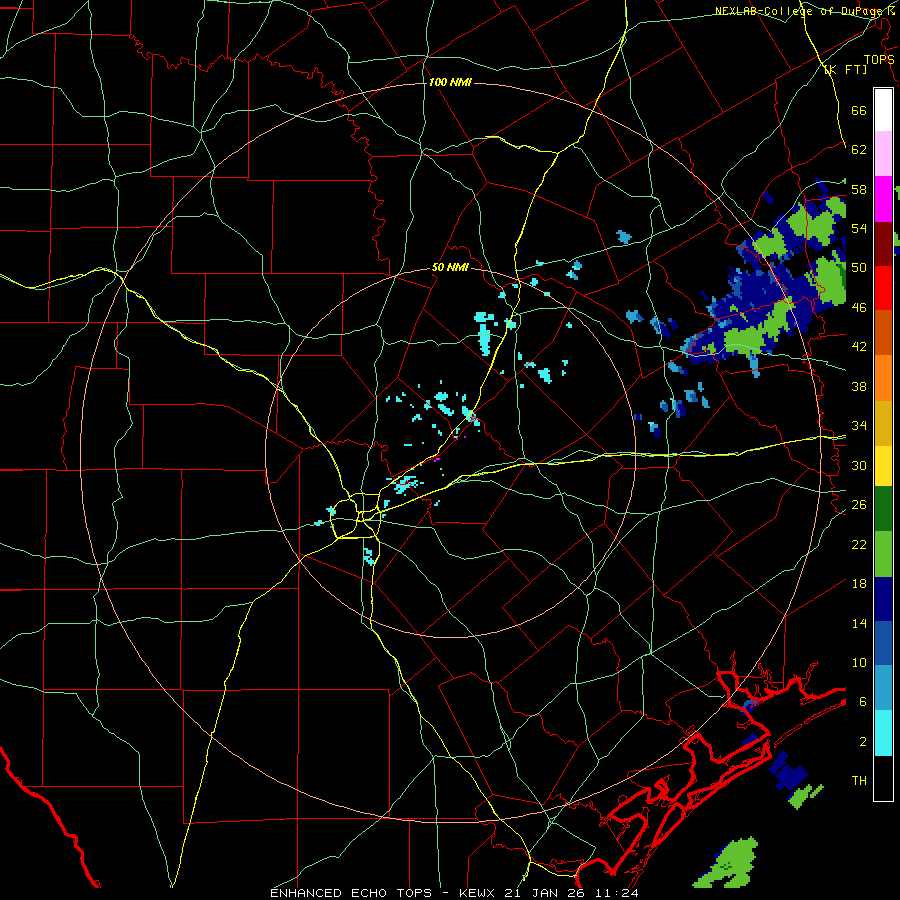Viewport: 900px width, 900px height.
Task: Select the light blue legend swatch
Action: [883, 688]
